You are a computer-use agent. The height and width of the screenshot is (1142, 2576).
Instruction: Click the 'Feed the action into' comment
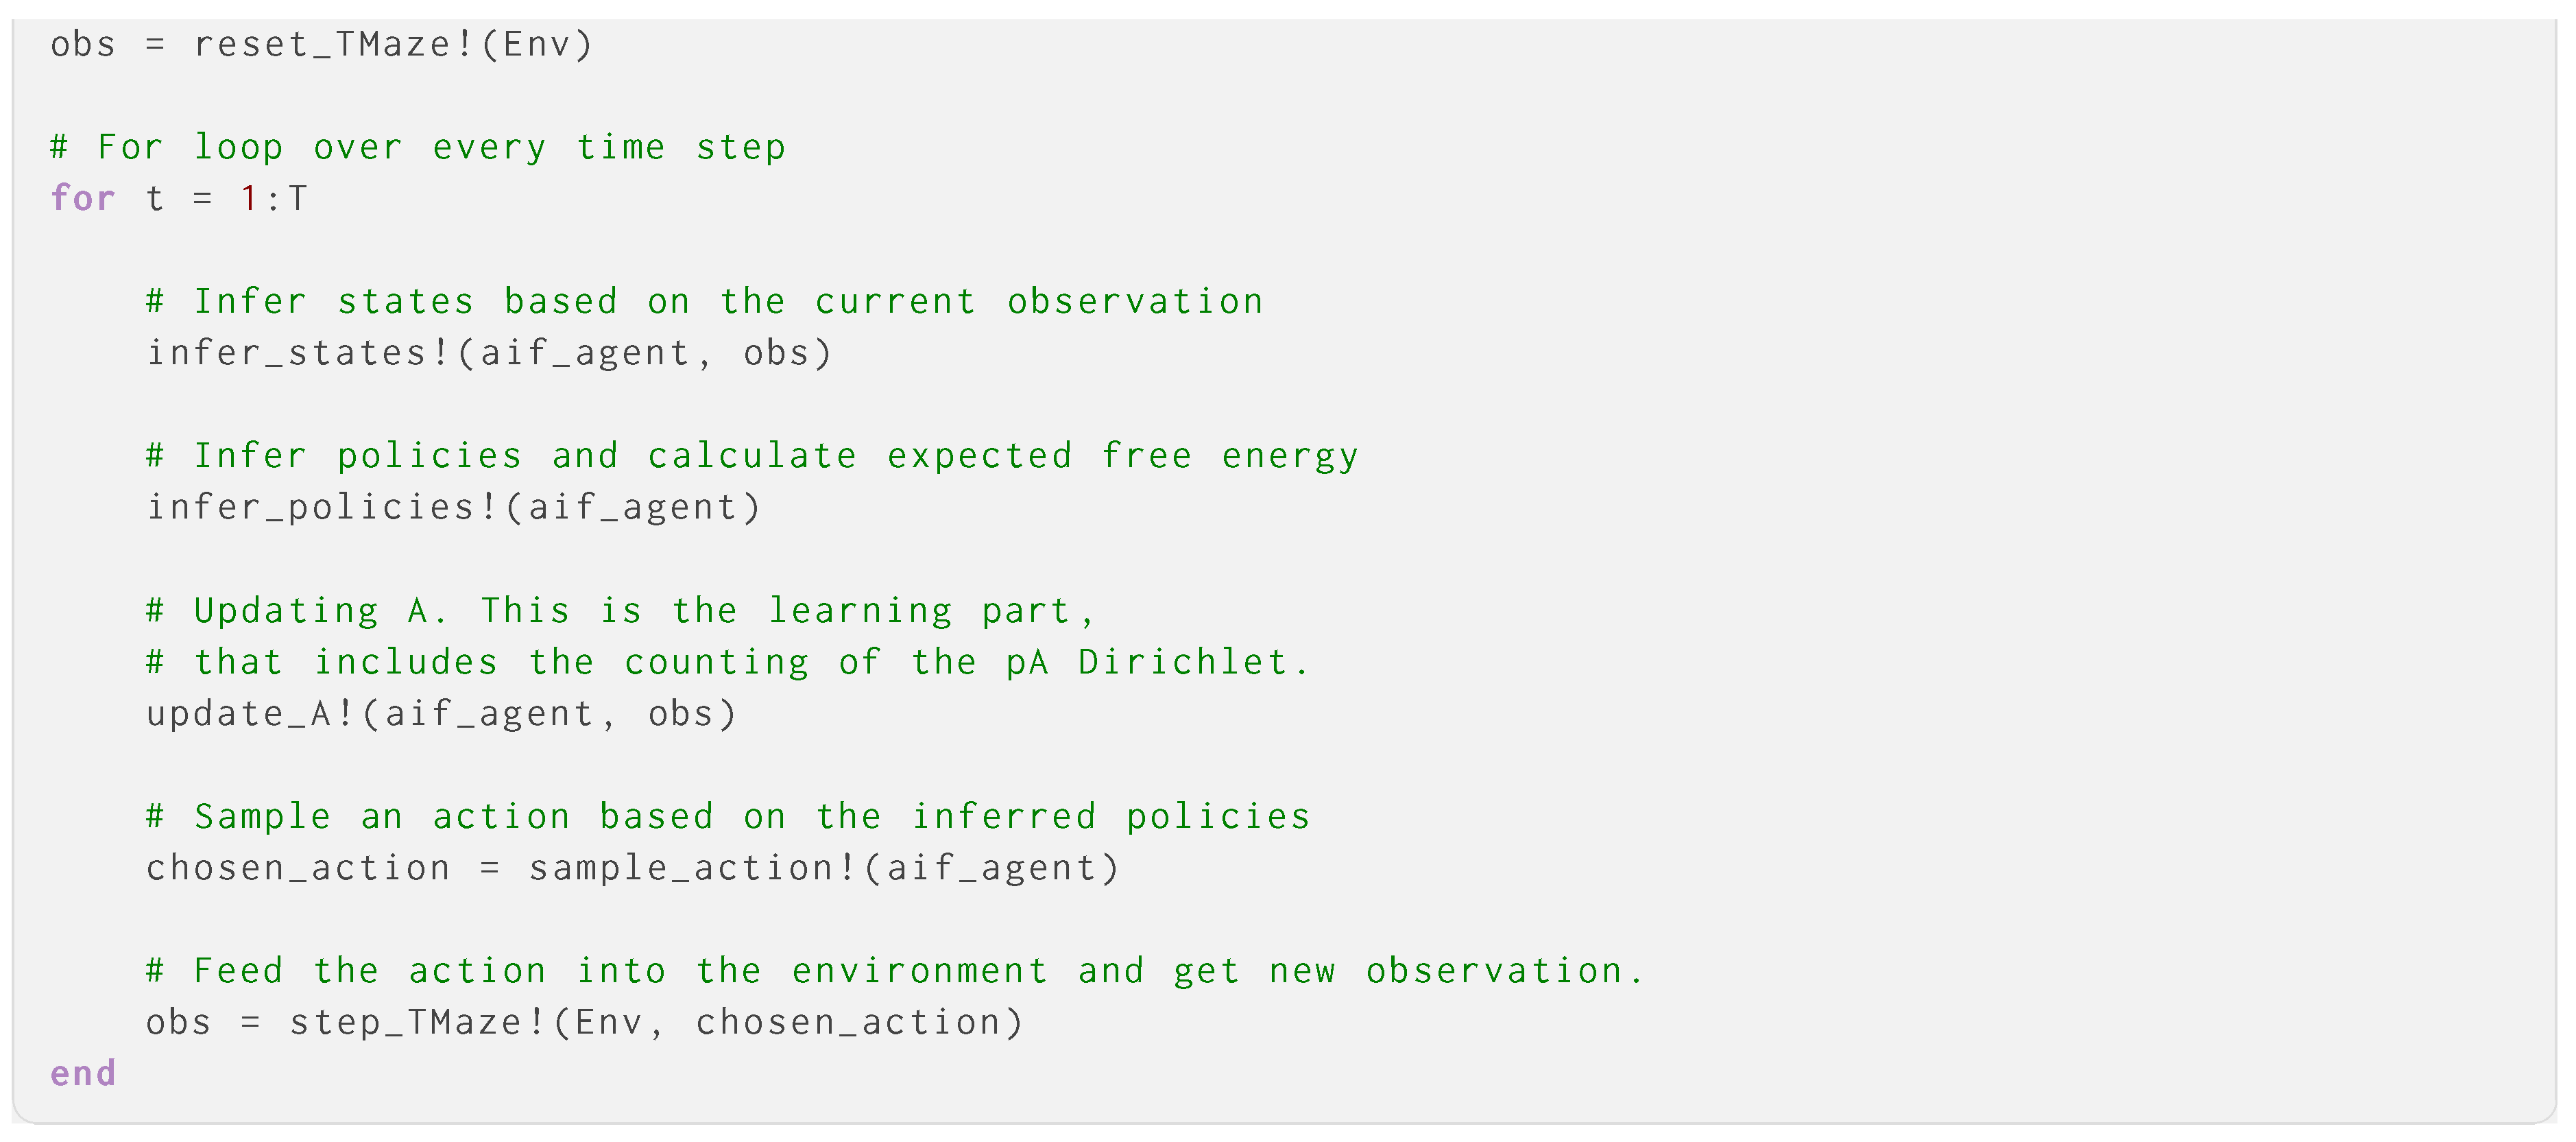[894, 972]
